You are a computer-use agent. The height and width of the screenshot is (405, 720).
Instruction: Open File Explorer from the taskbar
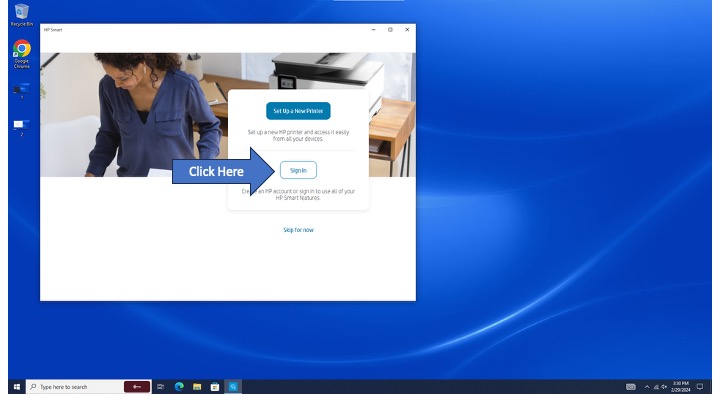click(x=197, y=387)
